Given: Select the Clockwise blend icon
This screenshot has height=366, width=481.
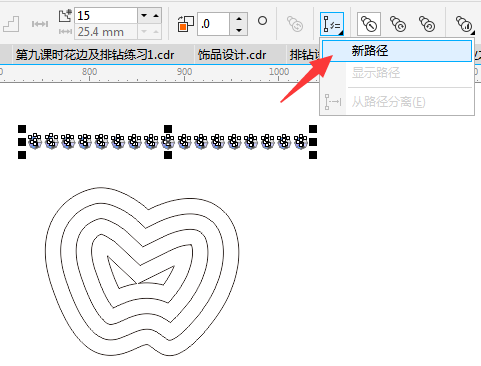Looking at the screenshot, I should 398,24.
